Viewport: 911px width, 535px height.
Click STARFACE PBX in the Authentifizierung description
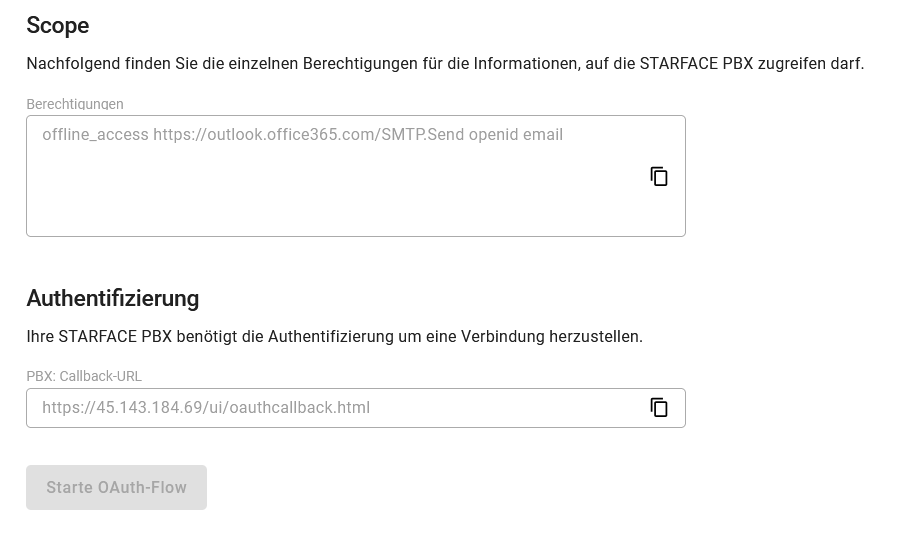click(x=115, y=336)
